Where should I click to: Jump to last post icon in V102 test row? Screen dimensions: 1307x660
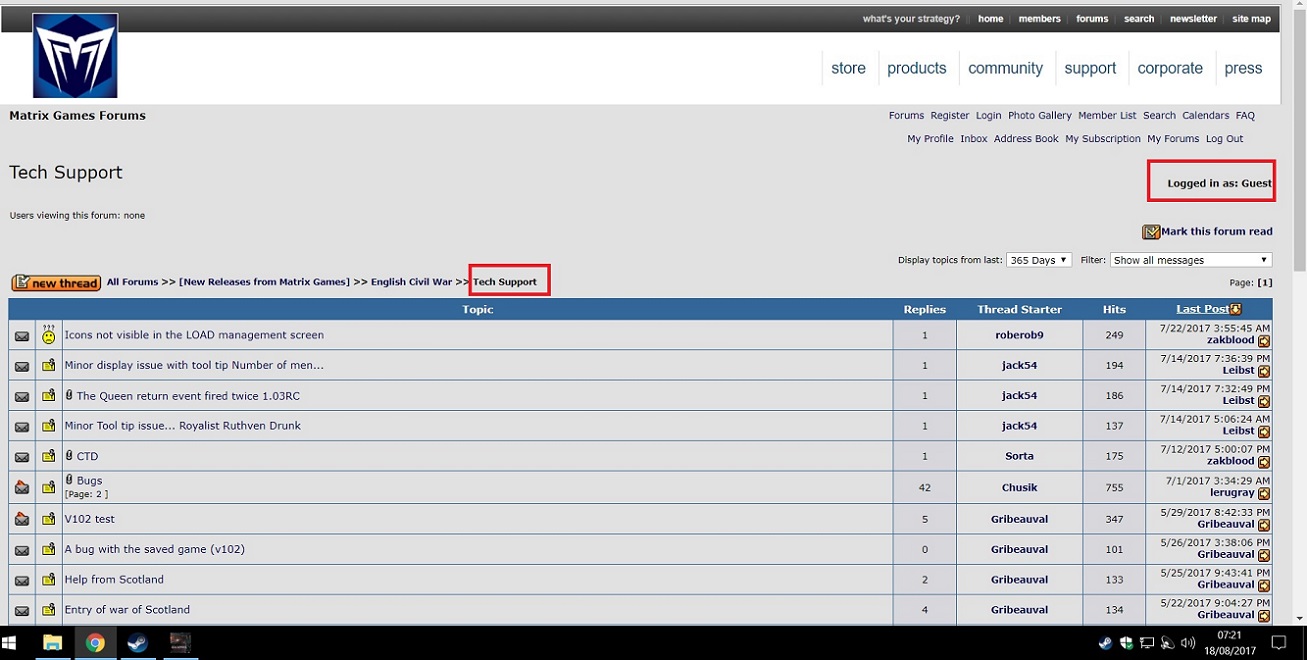tap(1264, 525)
